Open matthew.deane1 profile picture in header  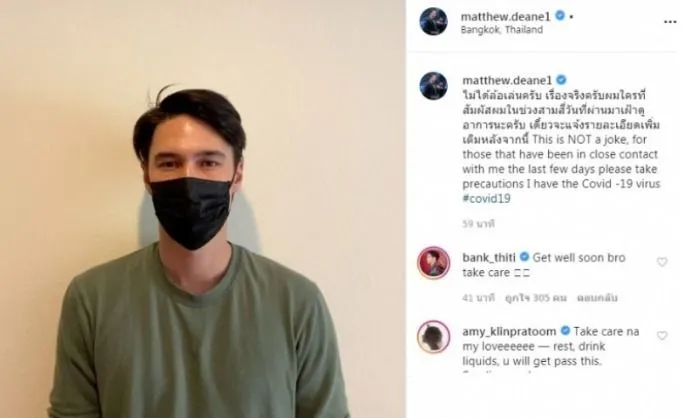point(433,21)
